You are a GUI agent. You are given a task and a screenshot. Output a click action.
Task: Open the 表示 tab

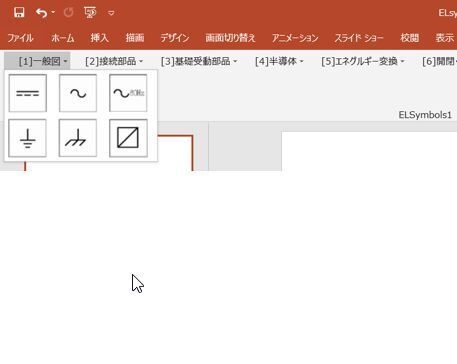click(445, 38)
